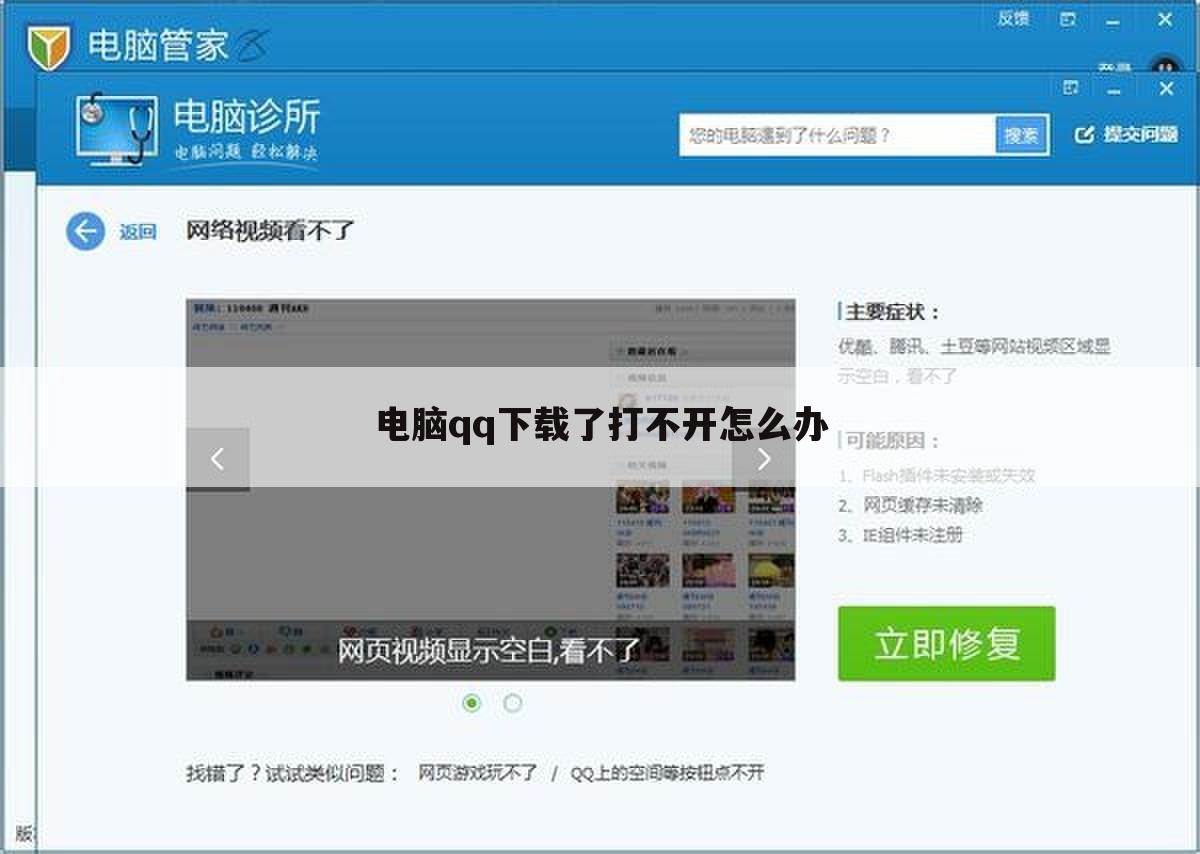The height and width of the screenshot is (854, 1200).
Task: Click the 可能原因 label
Action: click(x=893, y=441)
